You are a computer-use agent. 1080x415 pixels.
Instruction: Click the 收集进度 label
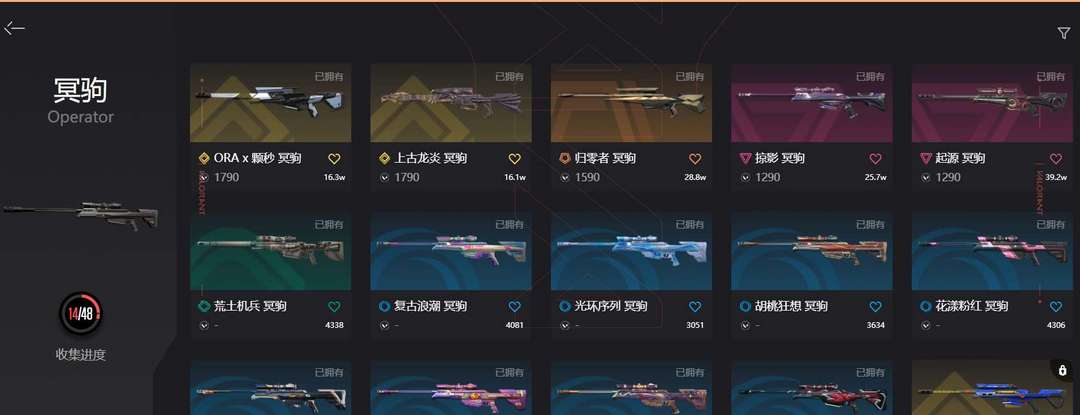pyautogui.click(x=81, y=355)
